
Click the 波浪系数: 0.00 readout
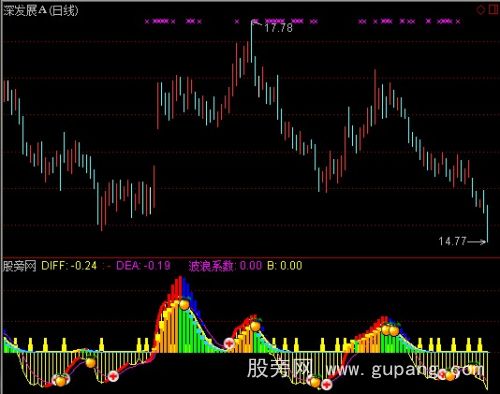coord(225,266)
